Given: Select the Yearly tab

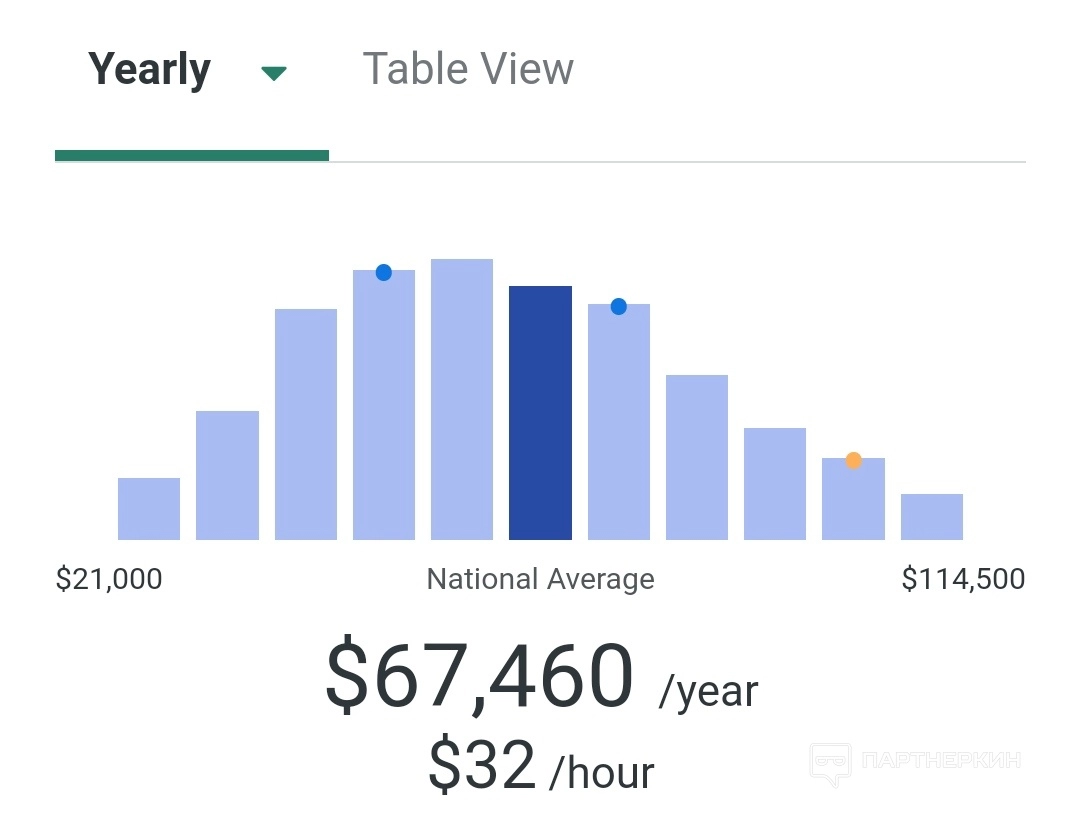Looking at the screenshot, I should [150, 70].
